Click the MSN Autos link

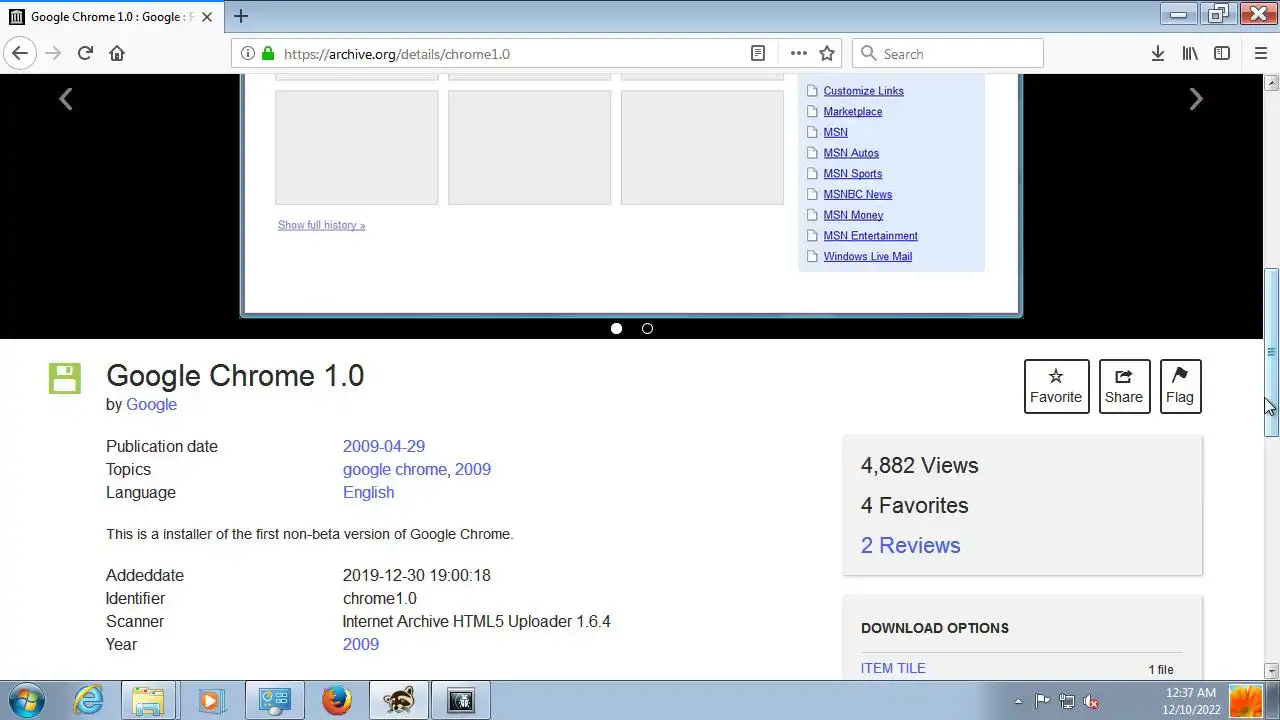851,153
